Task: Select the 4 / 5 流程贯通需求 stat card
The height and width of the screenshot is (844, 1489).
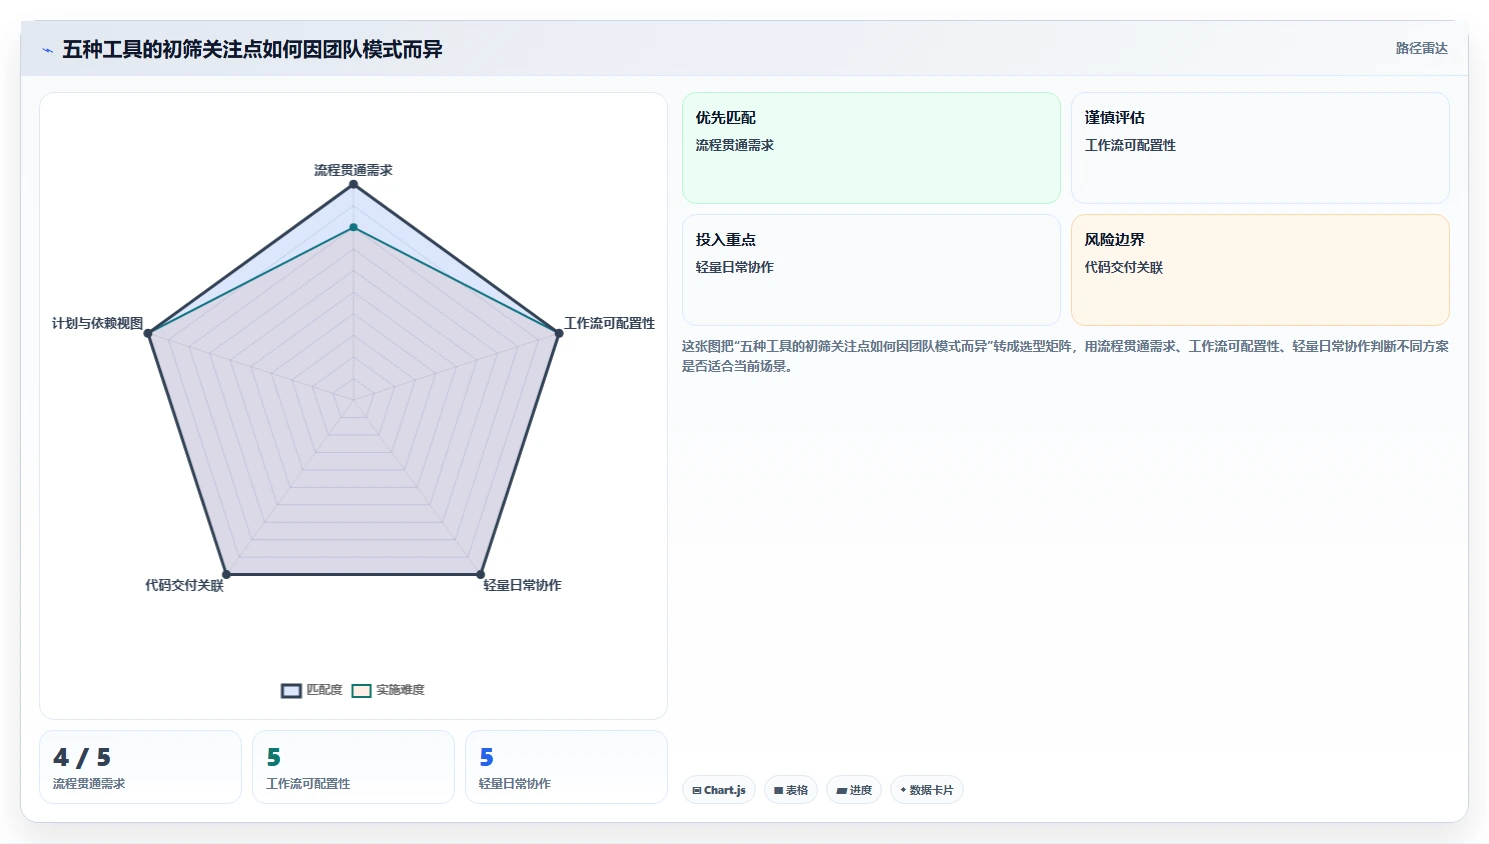Action: pyautogui.click(x=140, y=767)
